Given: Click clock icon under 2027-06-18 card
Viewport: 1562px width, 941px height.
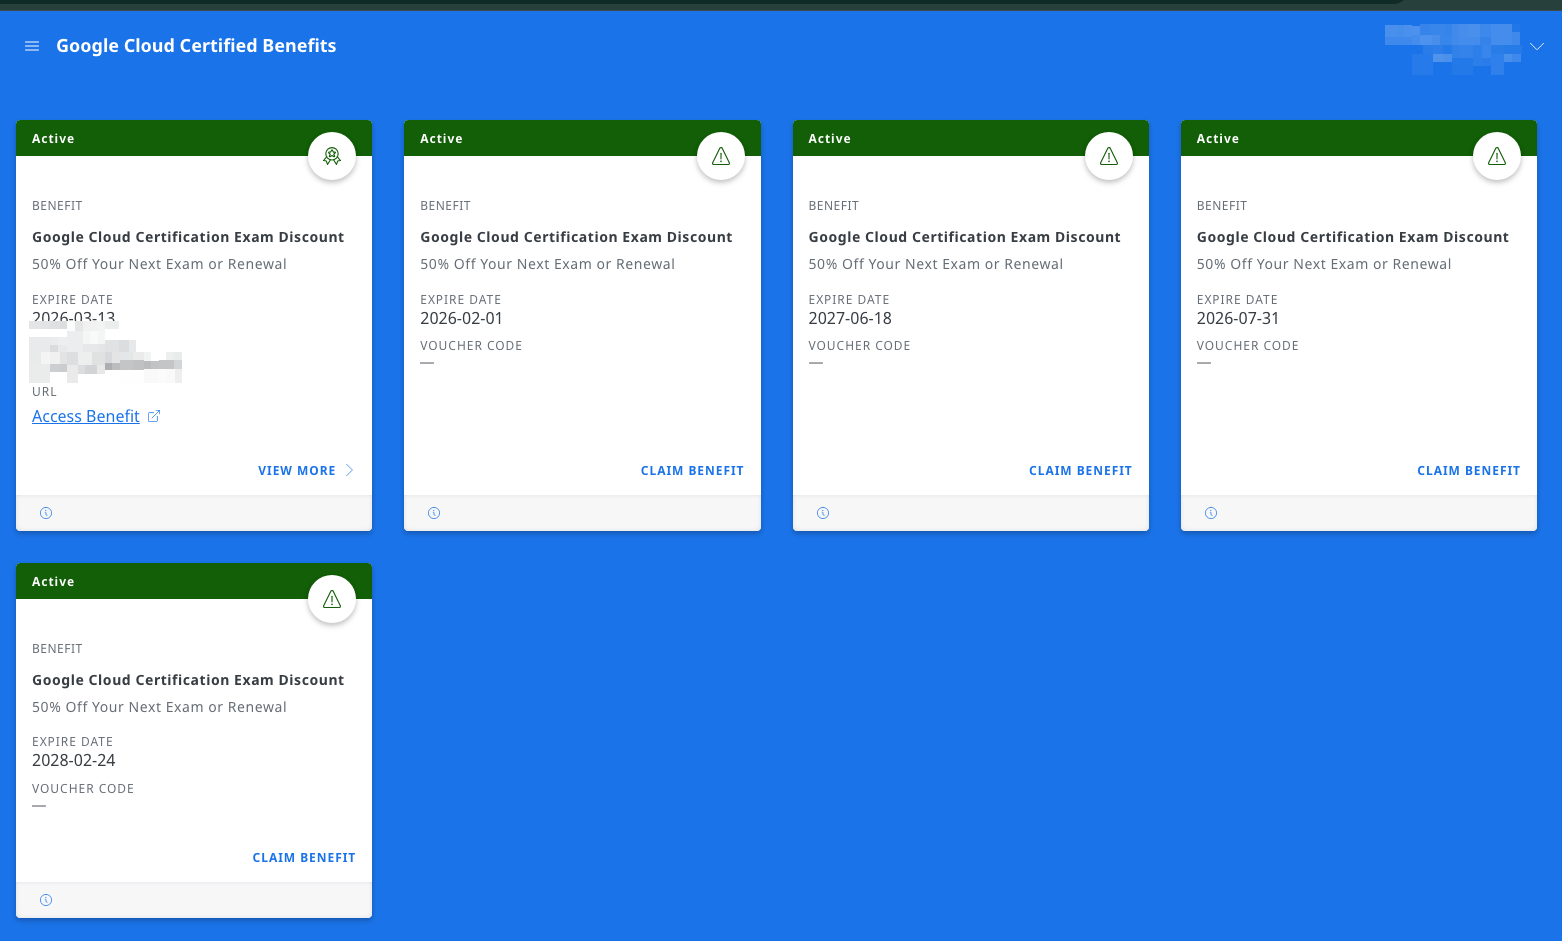Looking at the screenshot, I should pos(822,513).
